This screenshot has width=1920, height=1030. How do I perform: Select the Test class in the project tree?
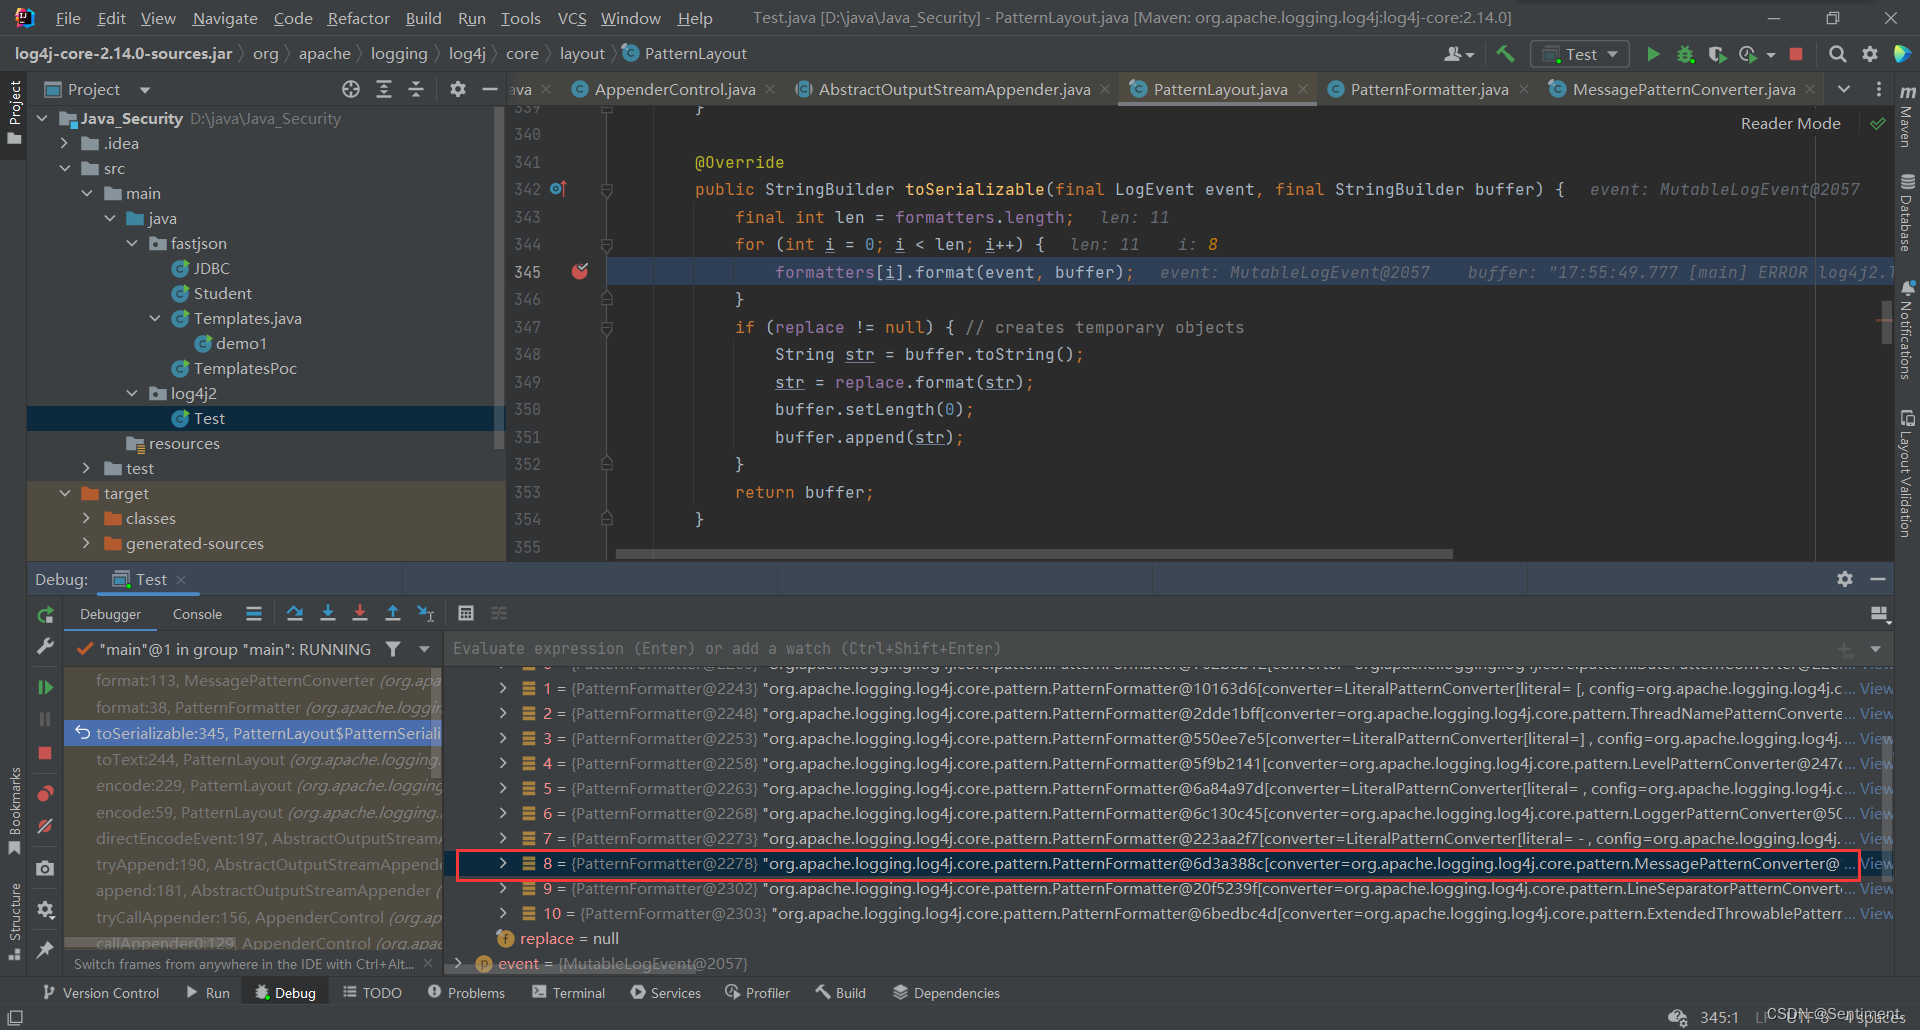[209, 418]
